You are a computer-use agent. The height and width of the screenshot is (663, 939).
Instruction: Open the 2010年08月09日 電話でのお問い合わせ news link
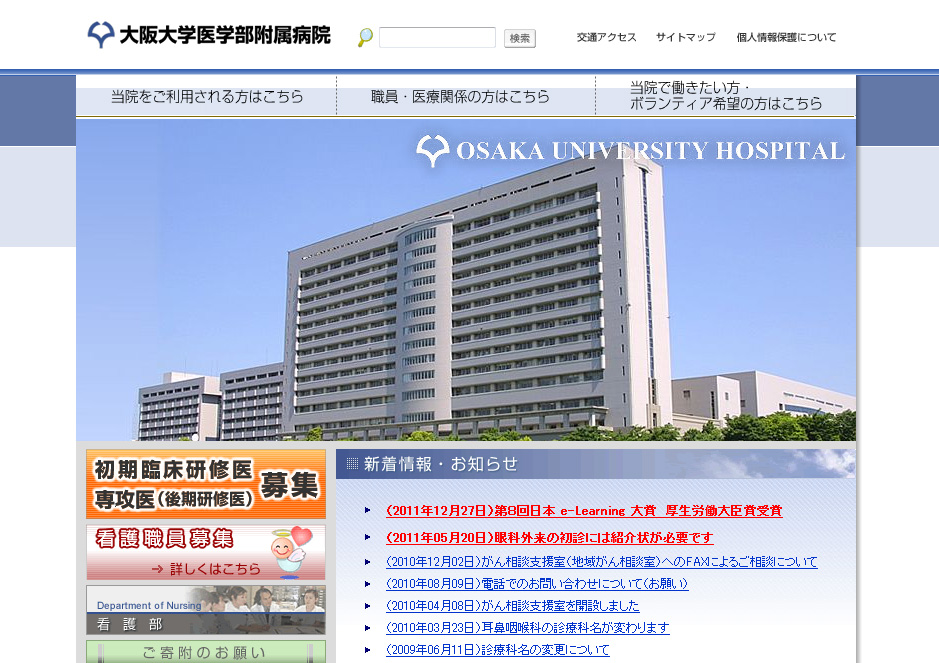point(536,584)
